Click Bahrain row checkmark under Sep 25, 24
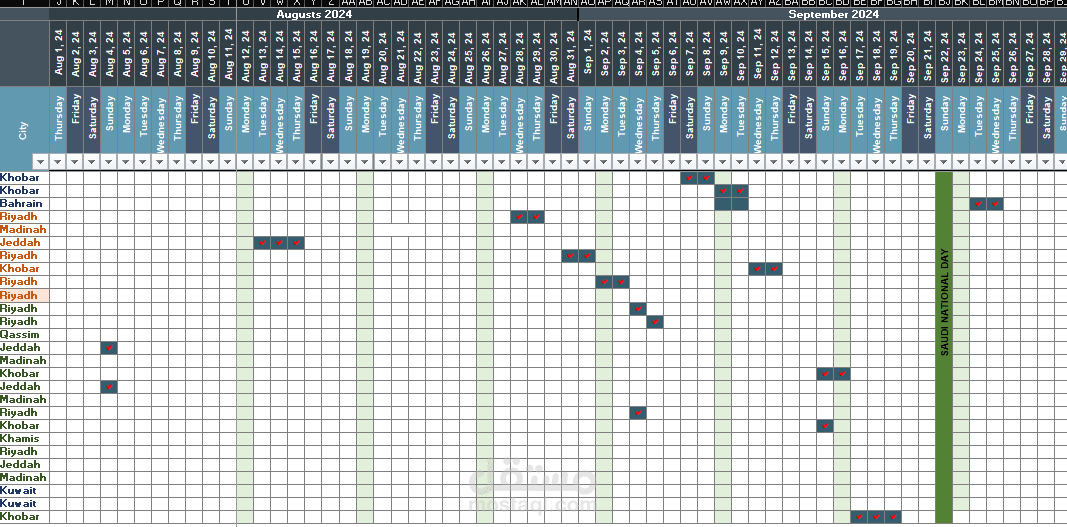Viewport: 1067px width, 527px height. coord(996,204)
